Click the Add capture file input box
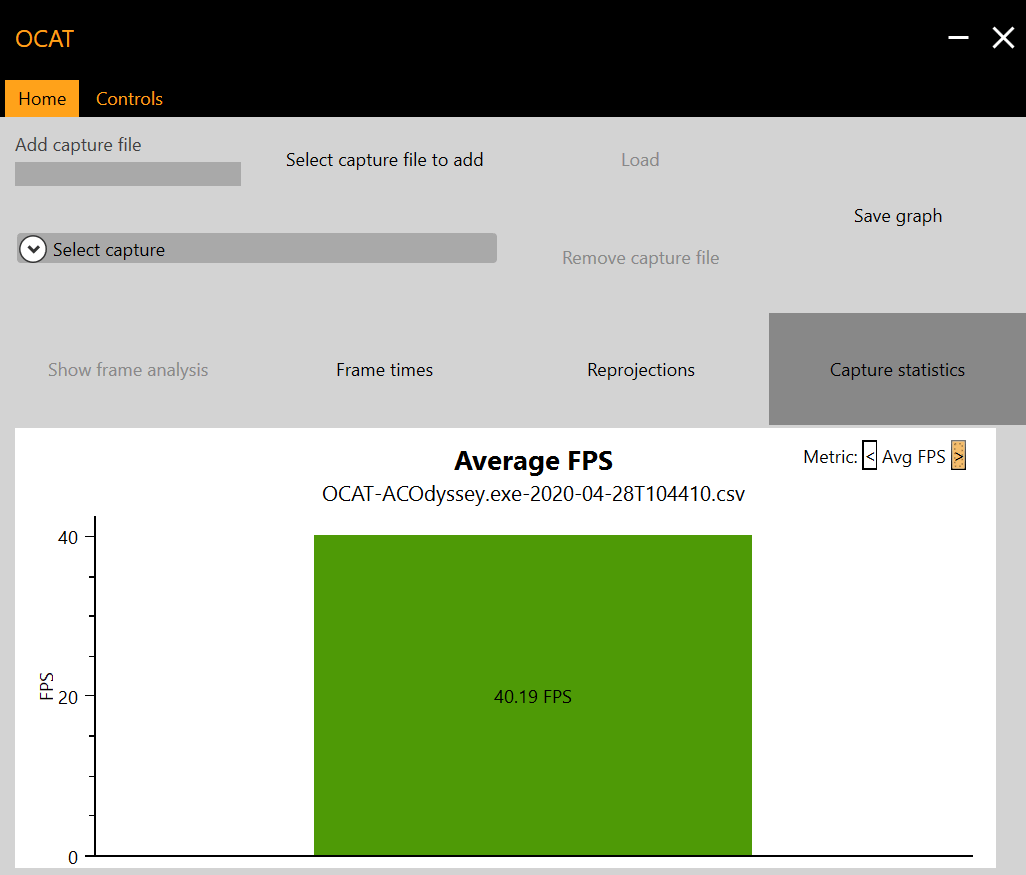Viewport: 1026px width, 875px height. pos(128,174)
